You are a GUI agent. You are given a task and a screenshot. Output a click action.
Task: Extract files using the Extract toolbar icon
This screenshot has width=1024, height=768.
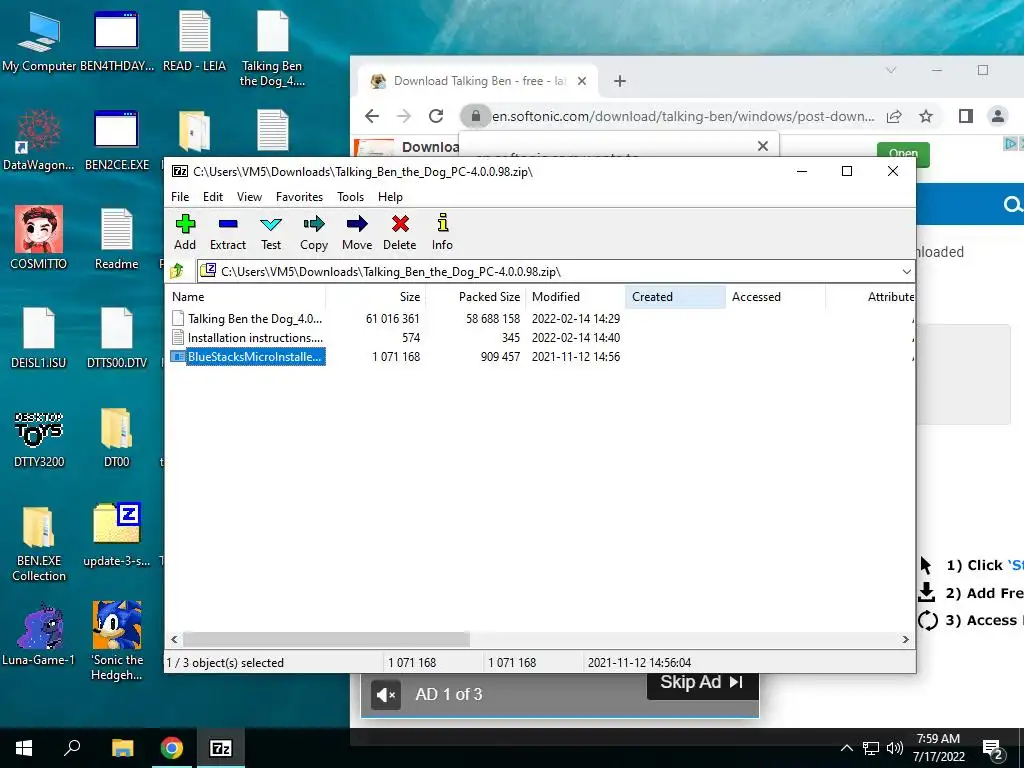tap(228, 232)
